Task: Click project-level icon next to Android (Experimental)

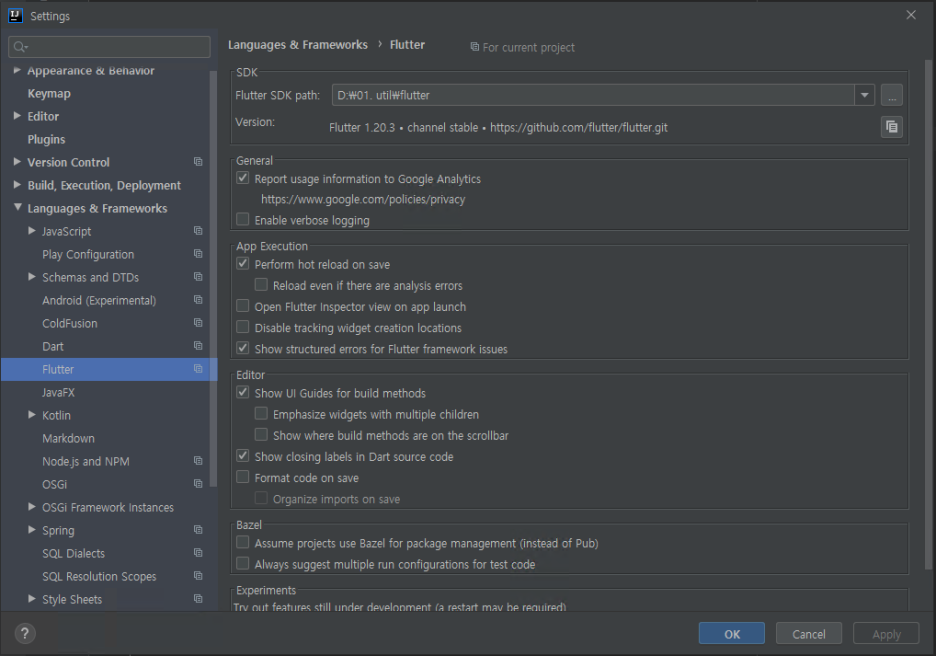Action: click(x=198, y=300)
